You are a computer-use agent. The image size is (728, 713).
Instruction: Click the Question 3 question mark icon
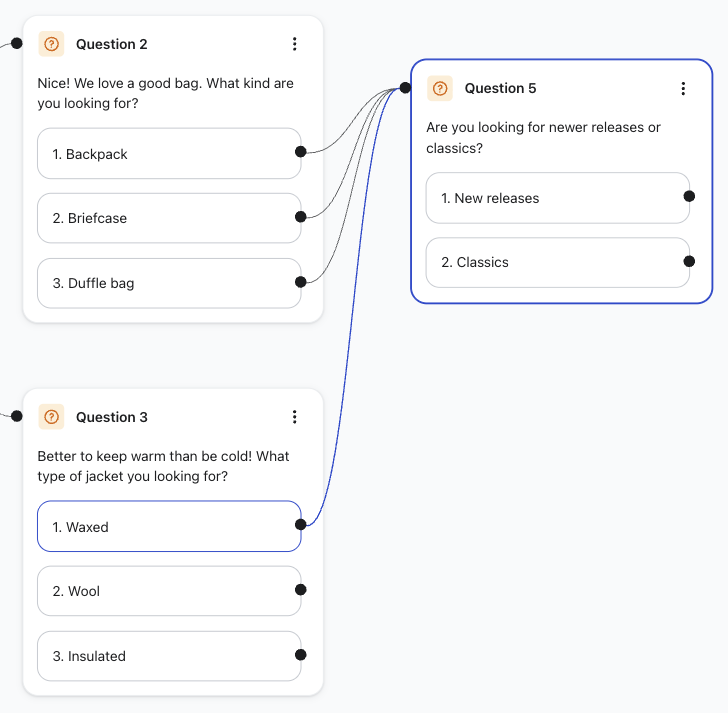coord(52,417)
